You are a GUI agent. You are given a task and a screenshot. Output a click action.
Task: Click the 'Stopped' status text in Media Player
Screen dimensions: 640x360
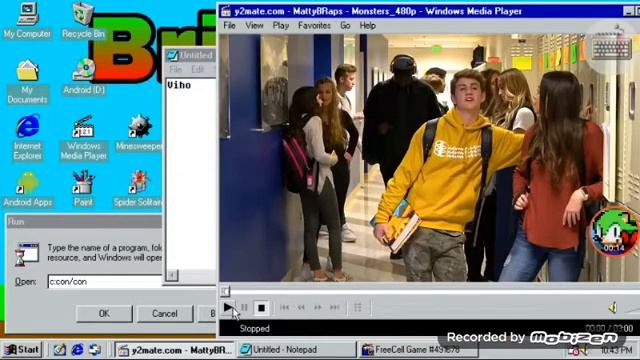click(x=254, y=329)
